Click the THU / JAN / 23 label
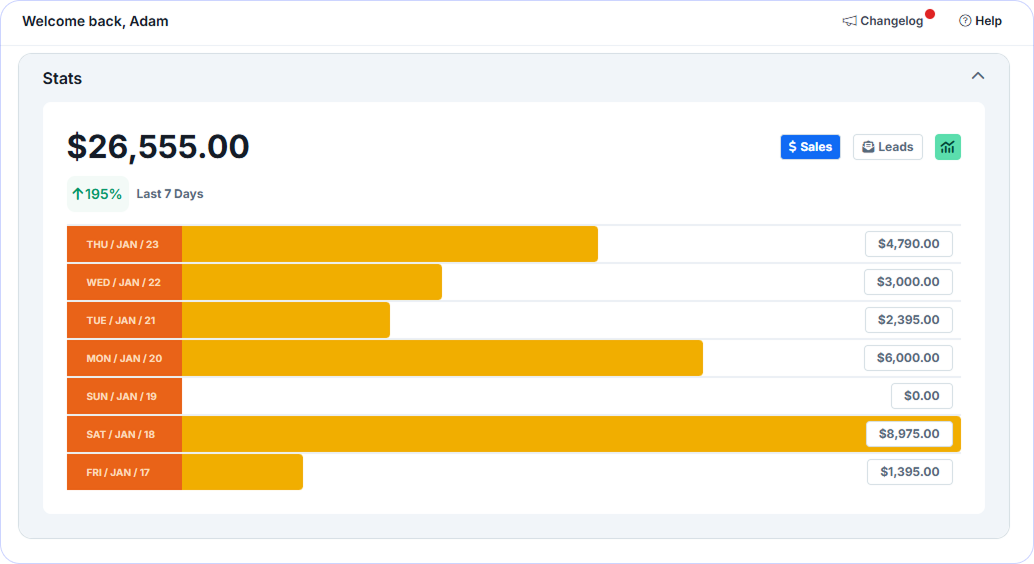 (x=123, y=244)
